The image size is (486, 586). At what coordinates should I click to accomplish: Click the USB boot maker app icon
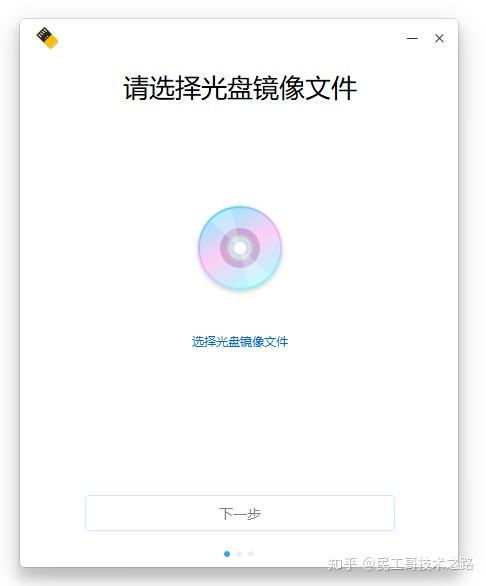click(47, 38)
